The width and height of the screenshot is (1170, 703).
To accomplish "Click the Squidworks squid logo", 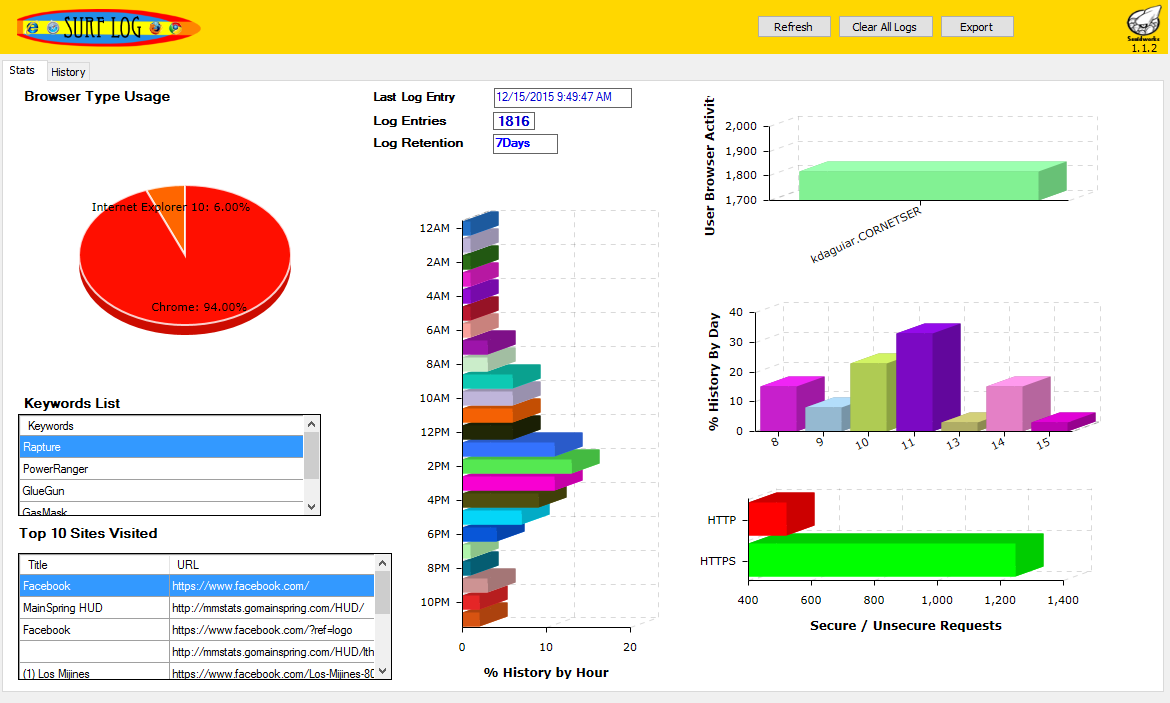I will point(1143,22).
